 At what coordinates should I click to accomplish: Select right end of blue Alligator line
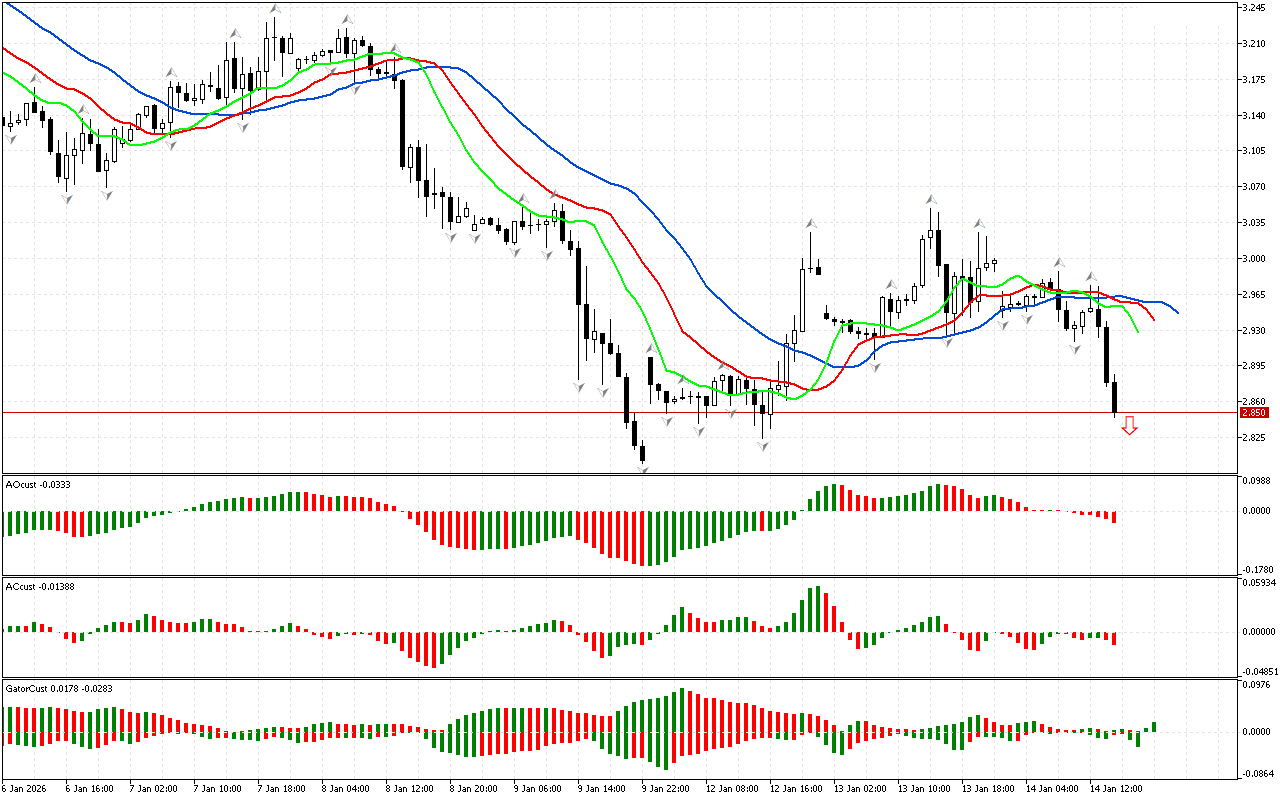(1177, 312)
